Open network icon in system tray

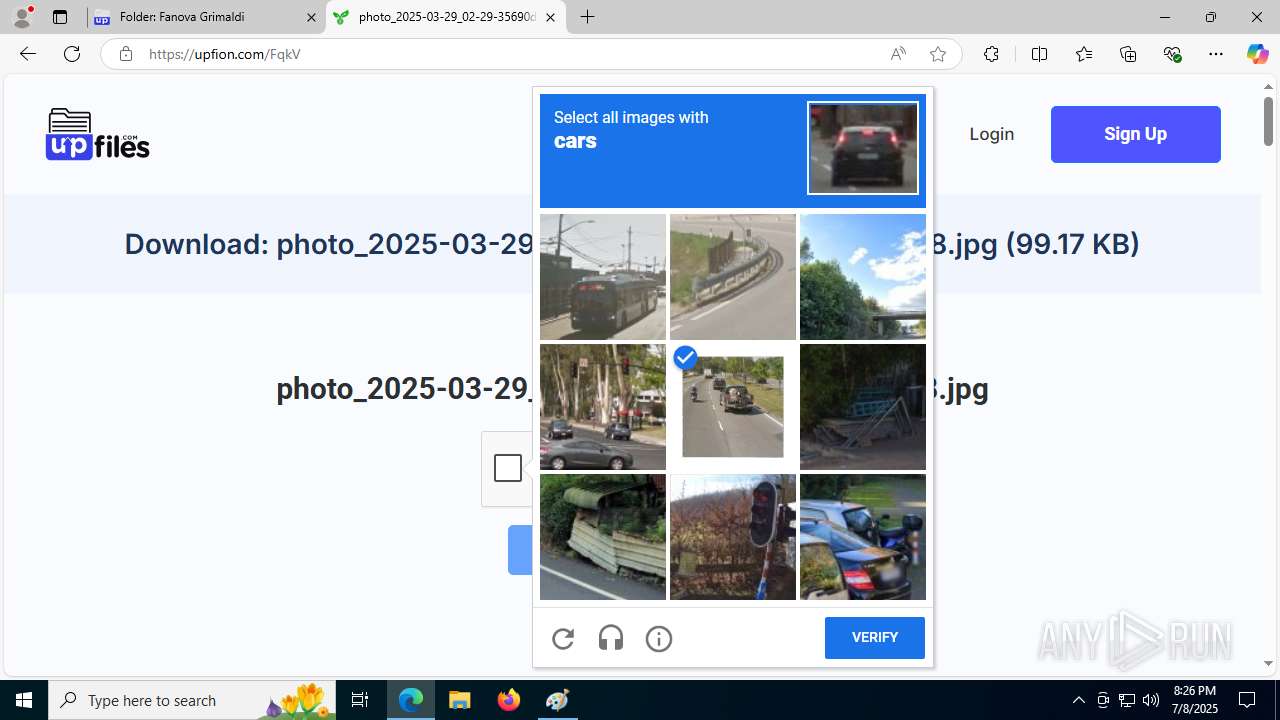pyautogui.click(x=1127, y=700)
